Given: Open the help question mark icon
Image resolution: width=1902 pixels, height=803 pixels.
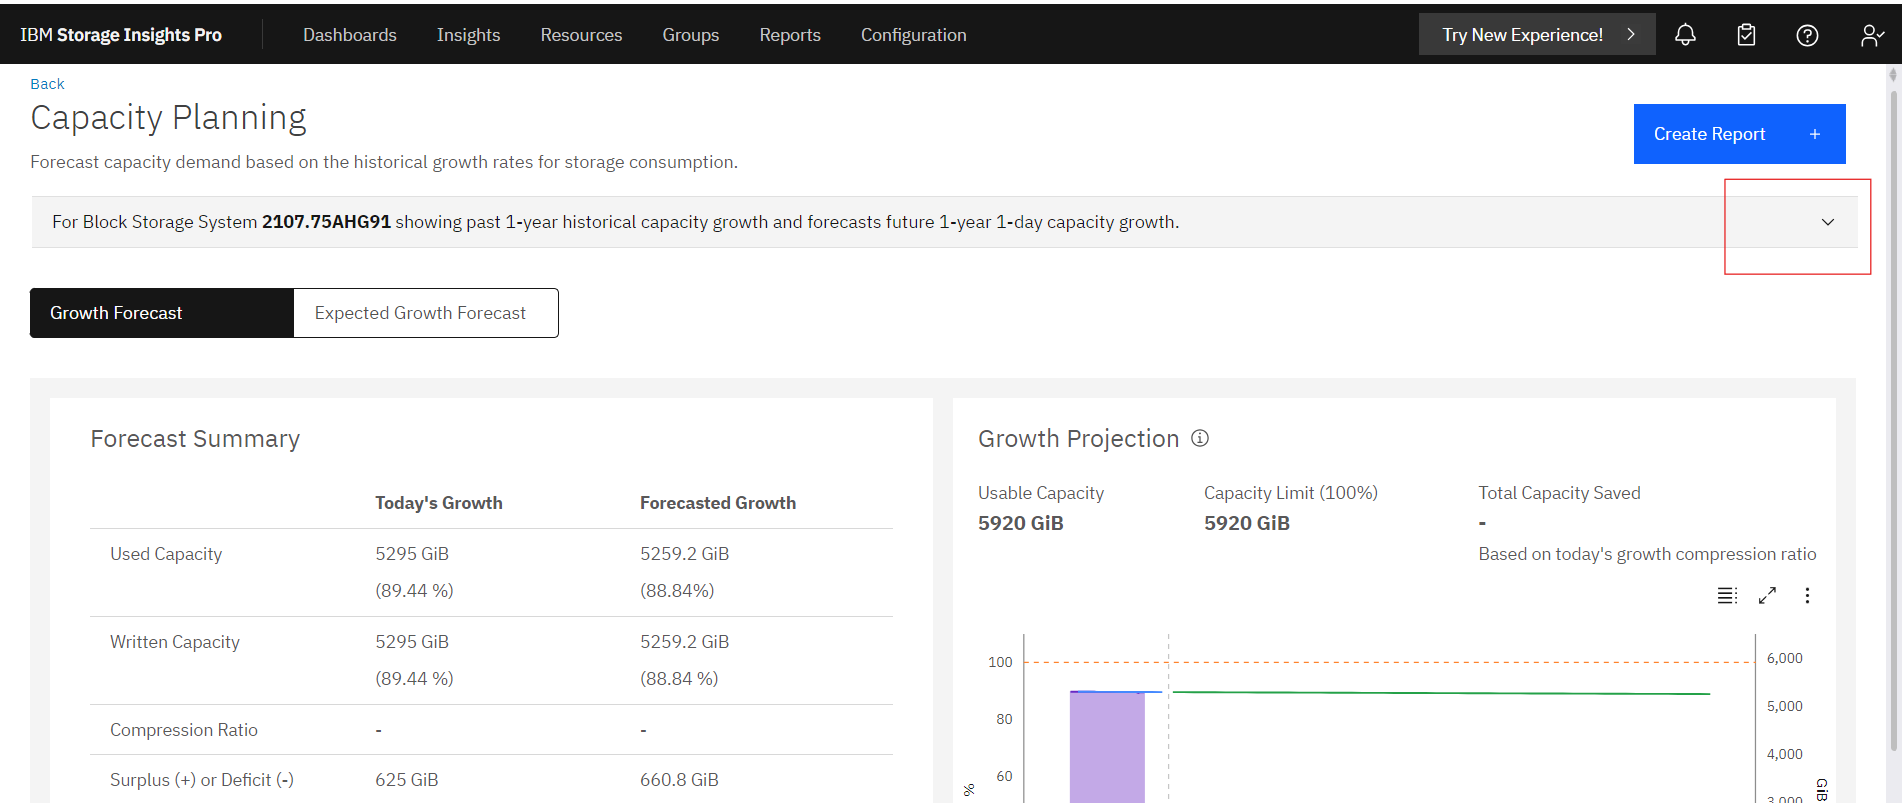Looking at the screenshot, I should coord(1807,35).
